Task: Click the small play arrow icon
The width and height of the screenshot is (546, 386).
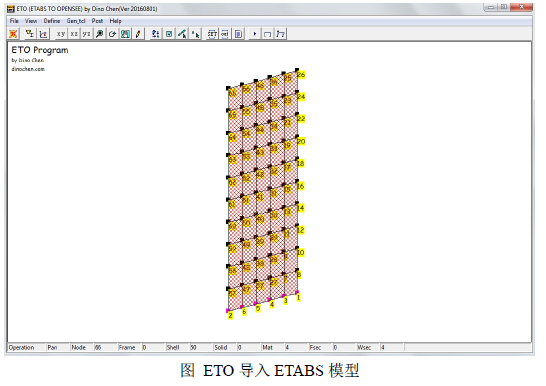Action: [255, 34]
